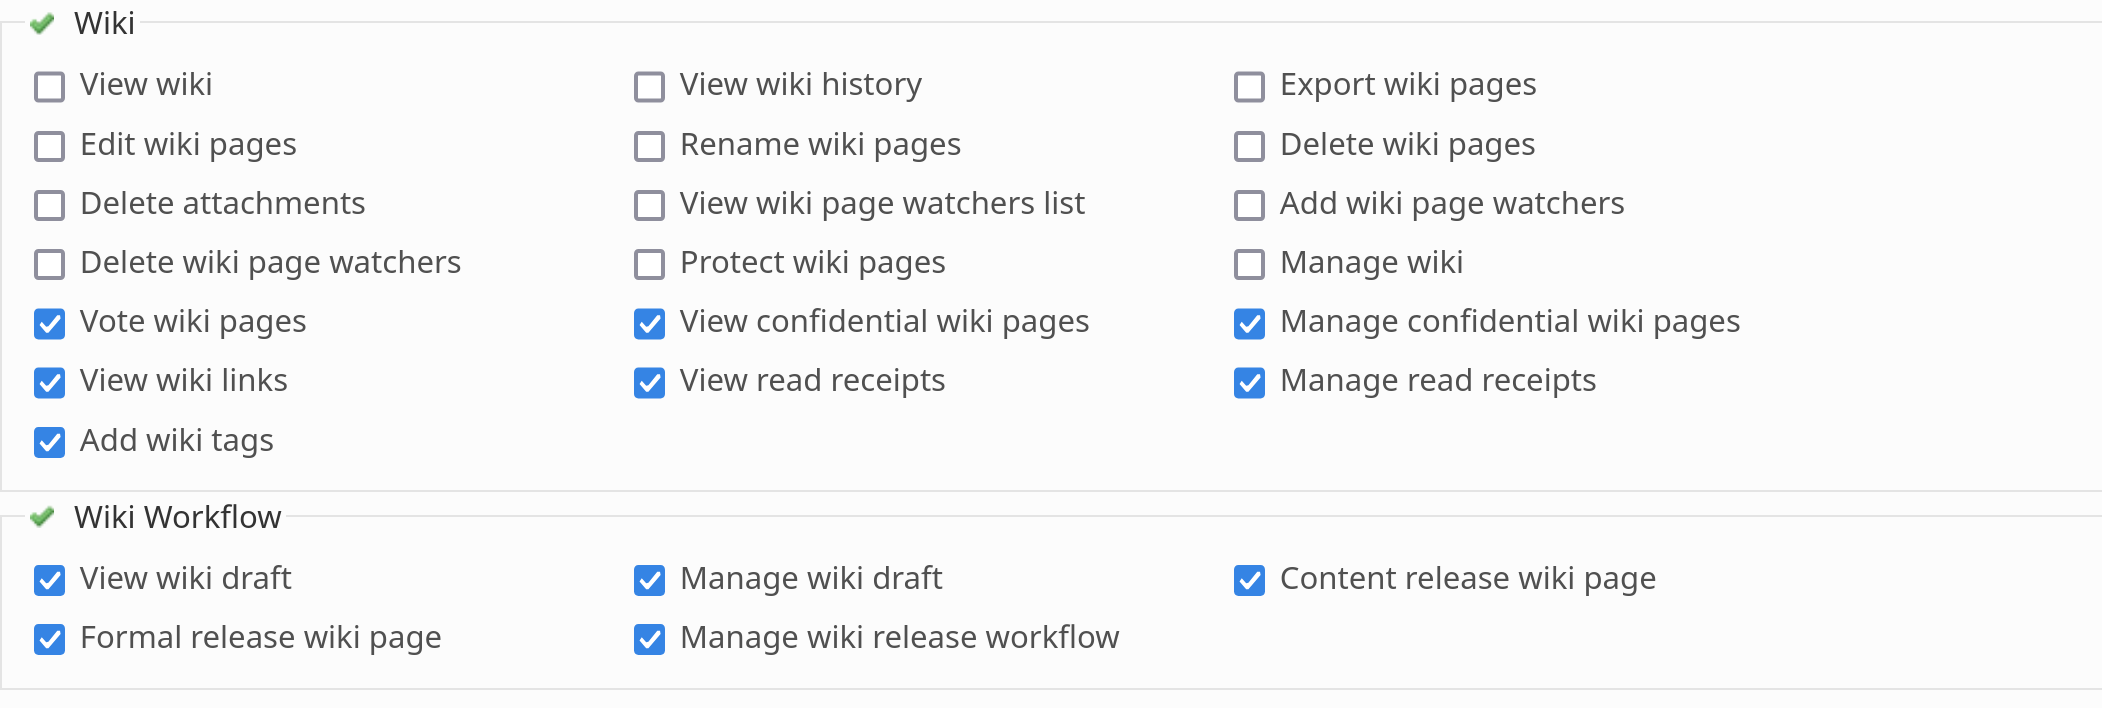Disable the View wiki draft permission

click(x=49, y=580)
